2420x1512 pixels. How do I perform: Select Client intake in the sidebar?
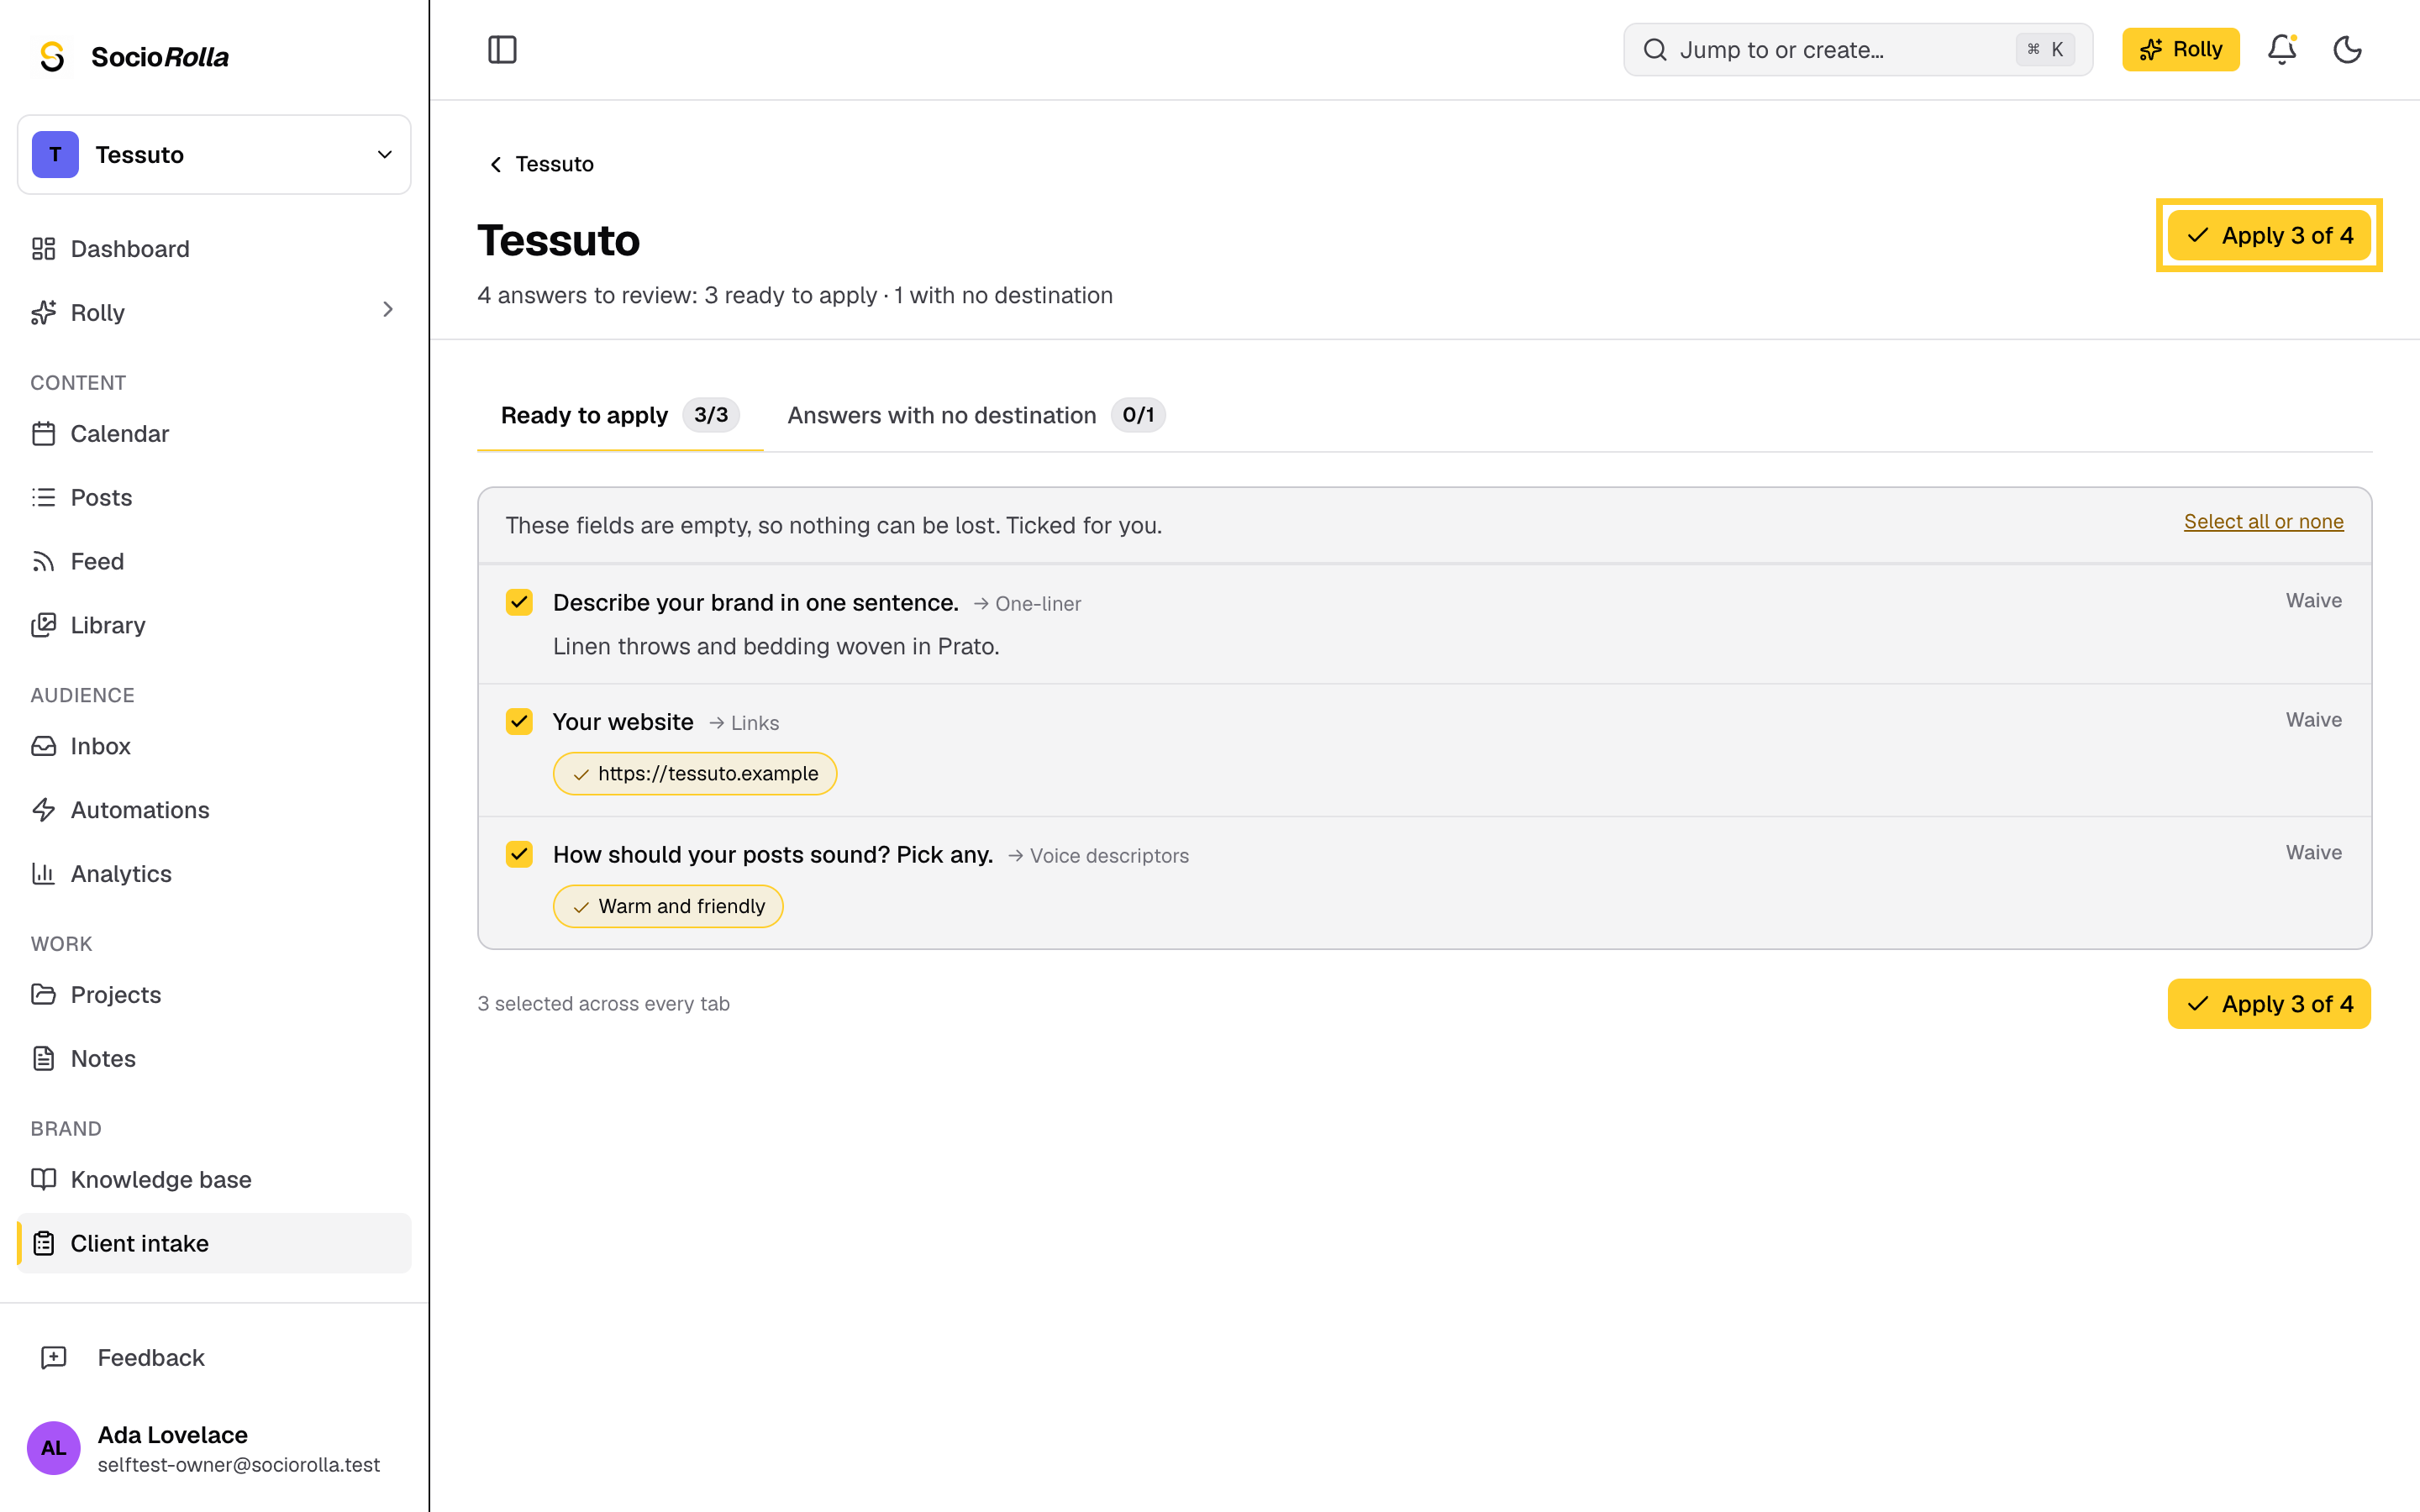click(214, 1243)
